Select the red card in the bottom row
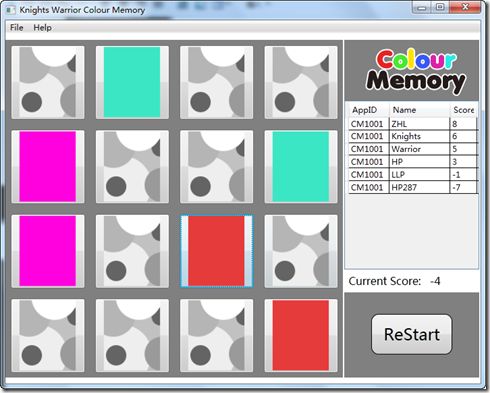490x393 pixels. 301,335
